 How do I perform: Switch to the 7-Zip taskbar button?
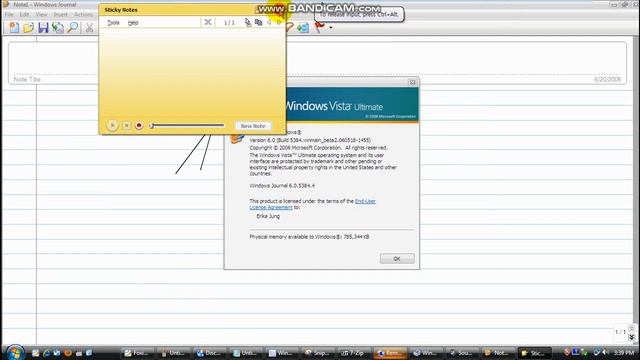[x=353, y=353]
